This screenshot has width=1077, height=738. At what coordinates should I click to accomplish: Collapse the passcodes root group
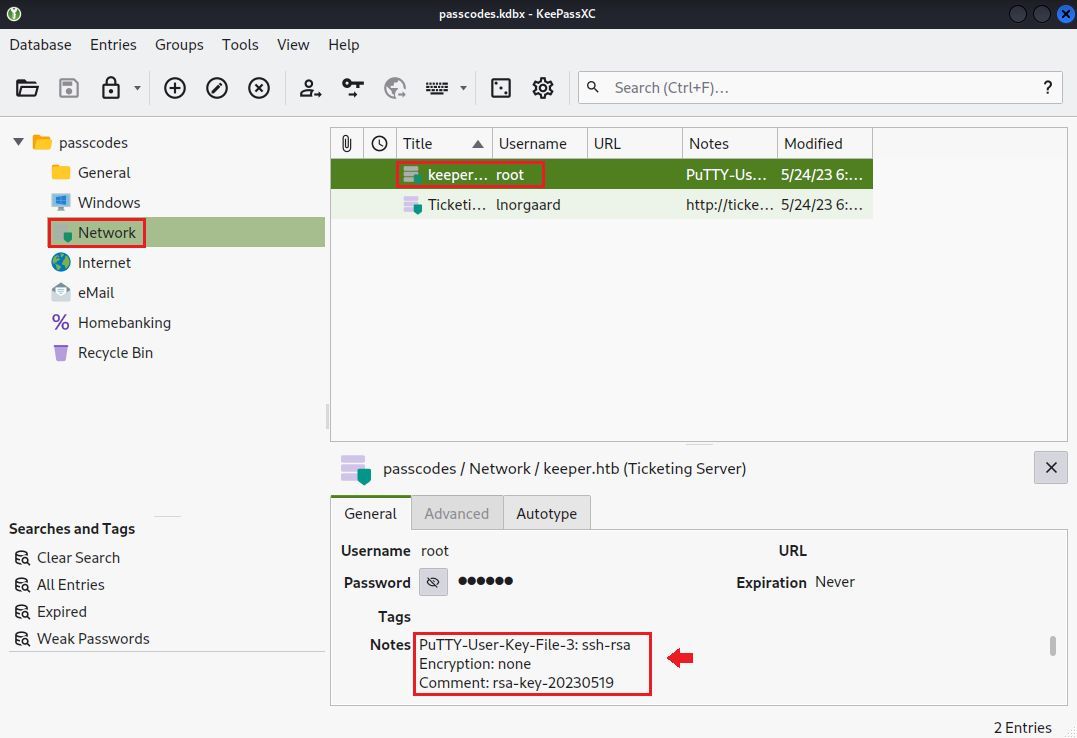point(19,142)
